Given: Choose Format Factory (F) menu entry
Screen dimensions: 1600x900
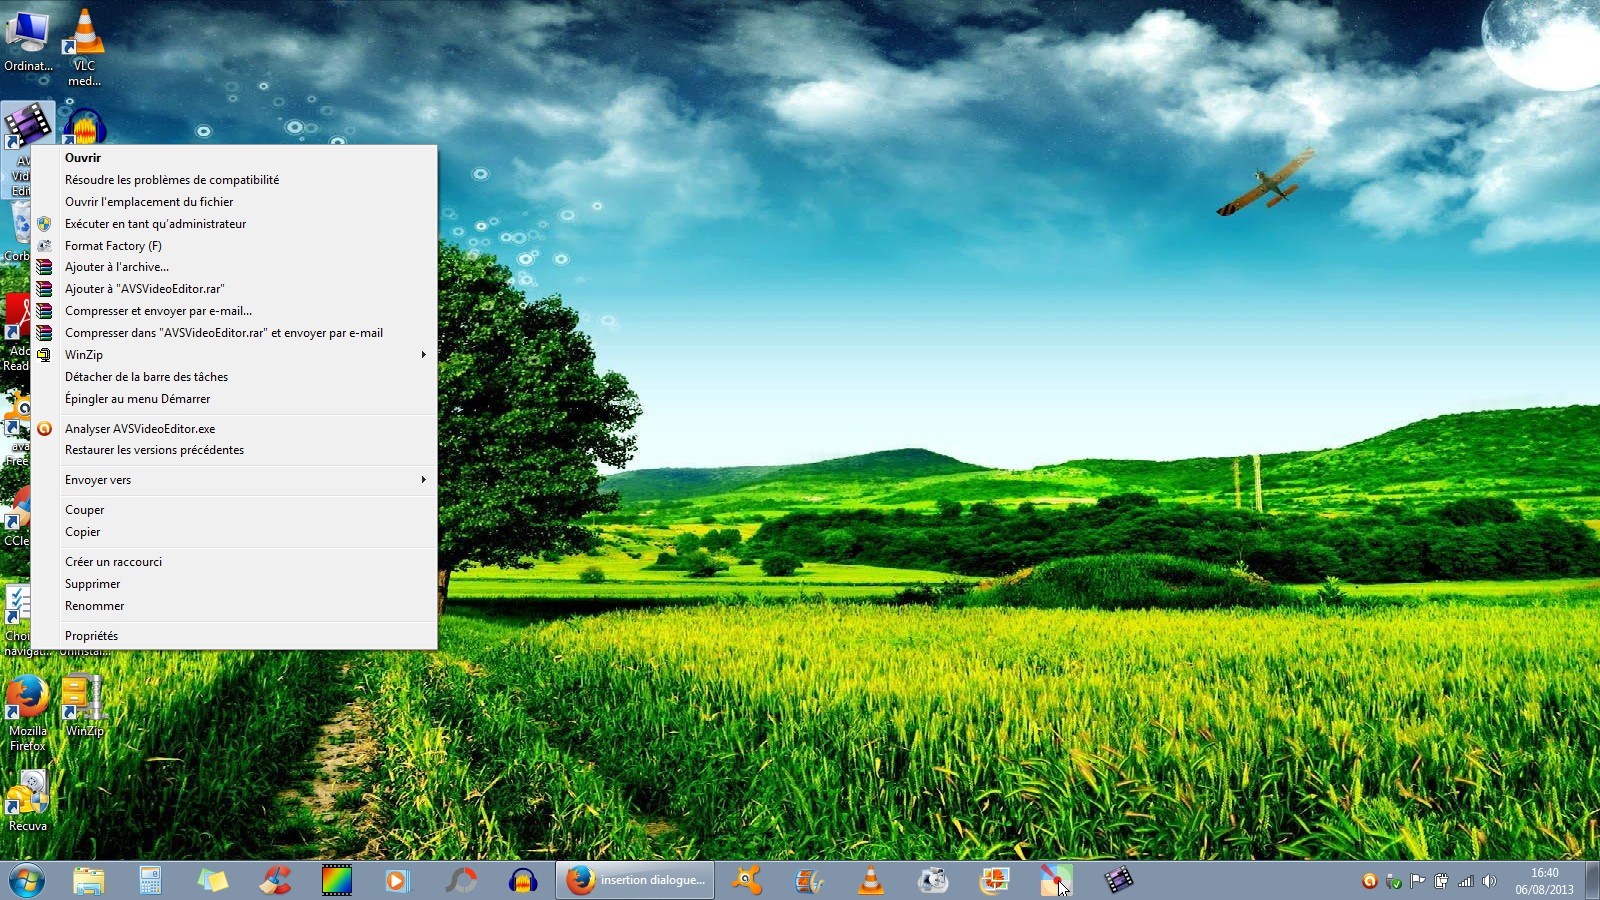Looking at the screenshot, I should click(234, 246).
